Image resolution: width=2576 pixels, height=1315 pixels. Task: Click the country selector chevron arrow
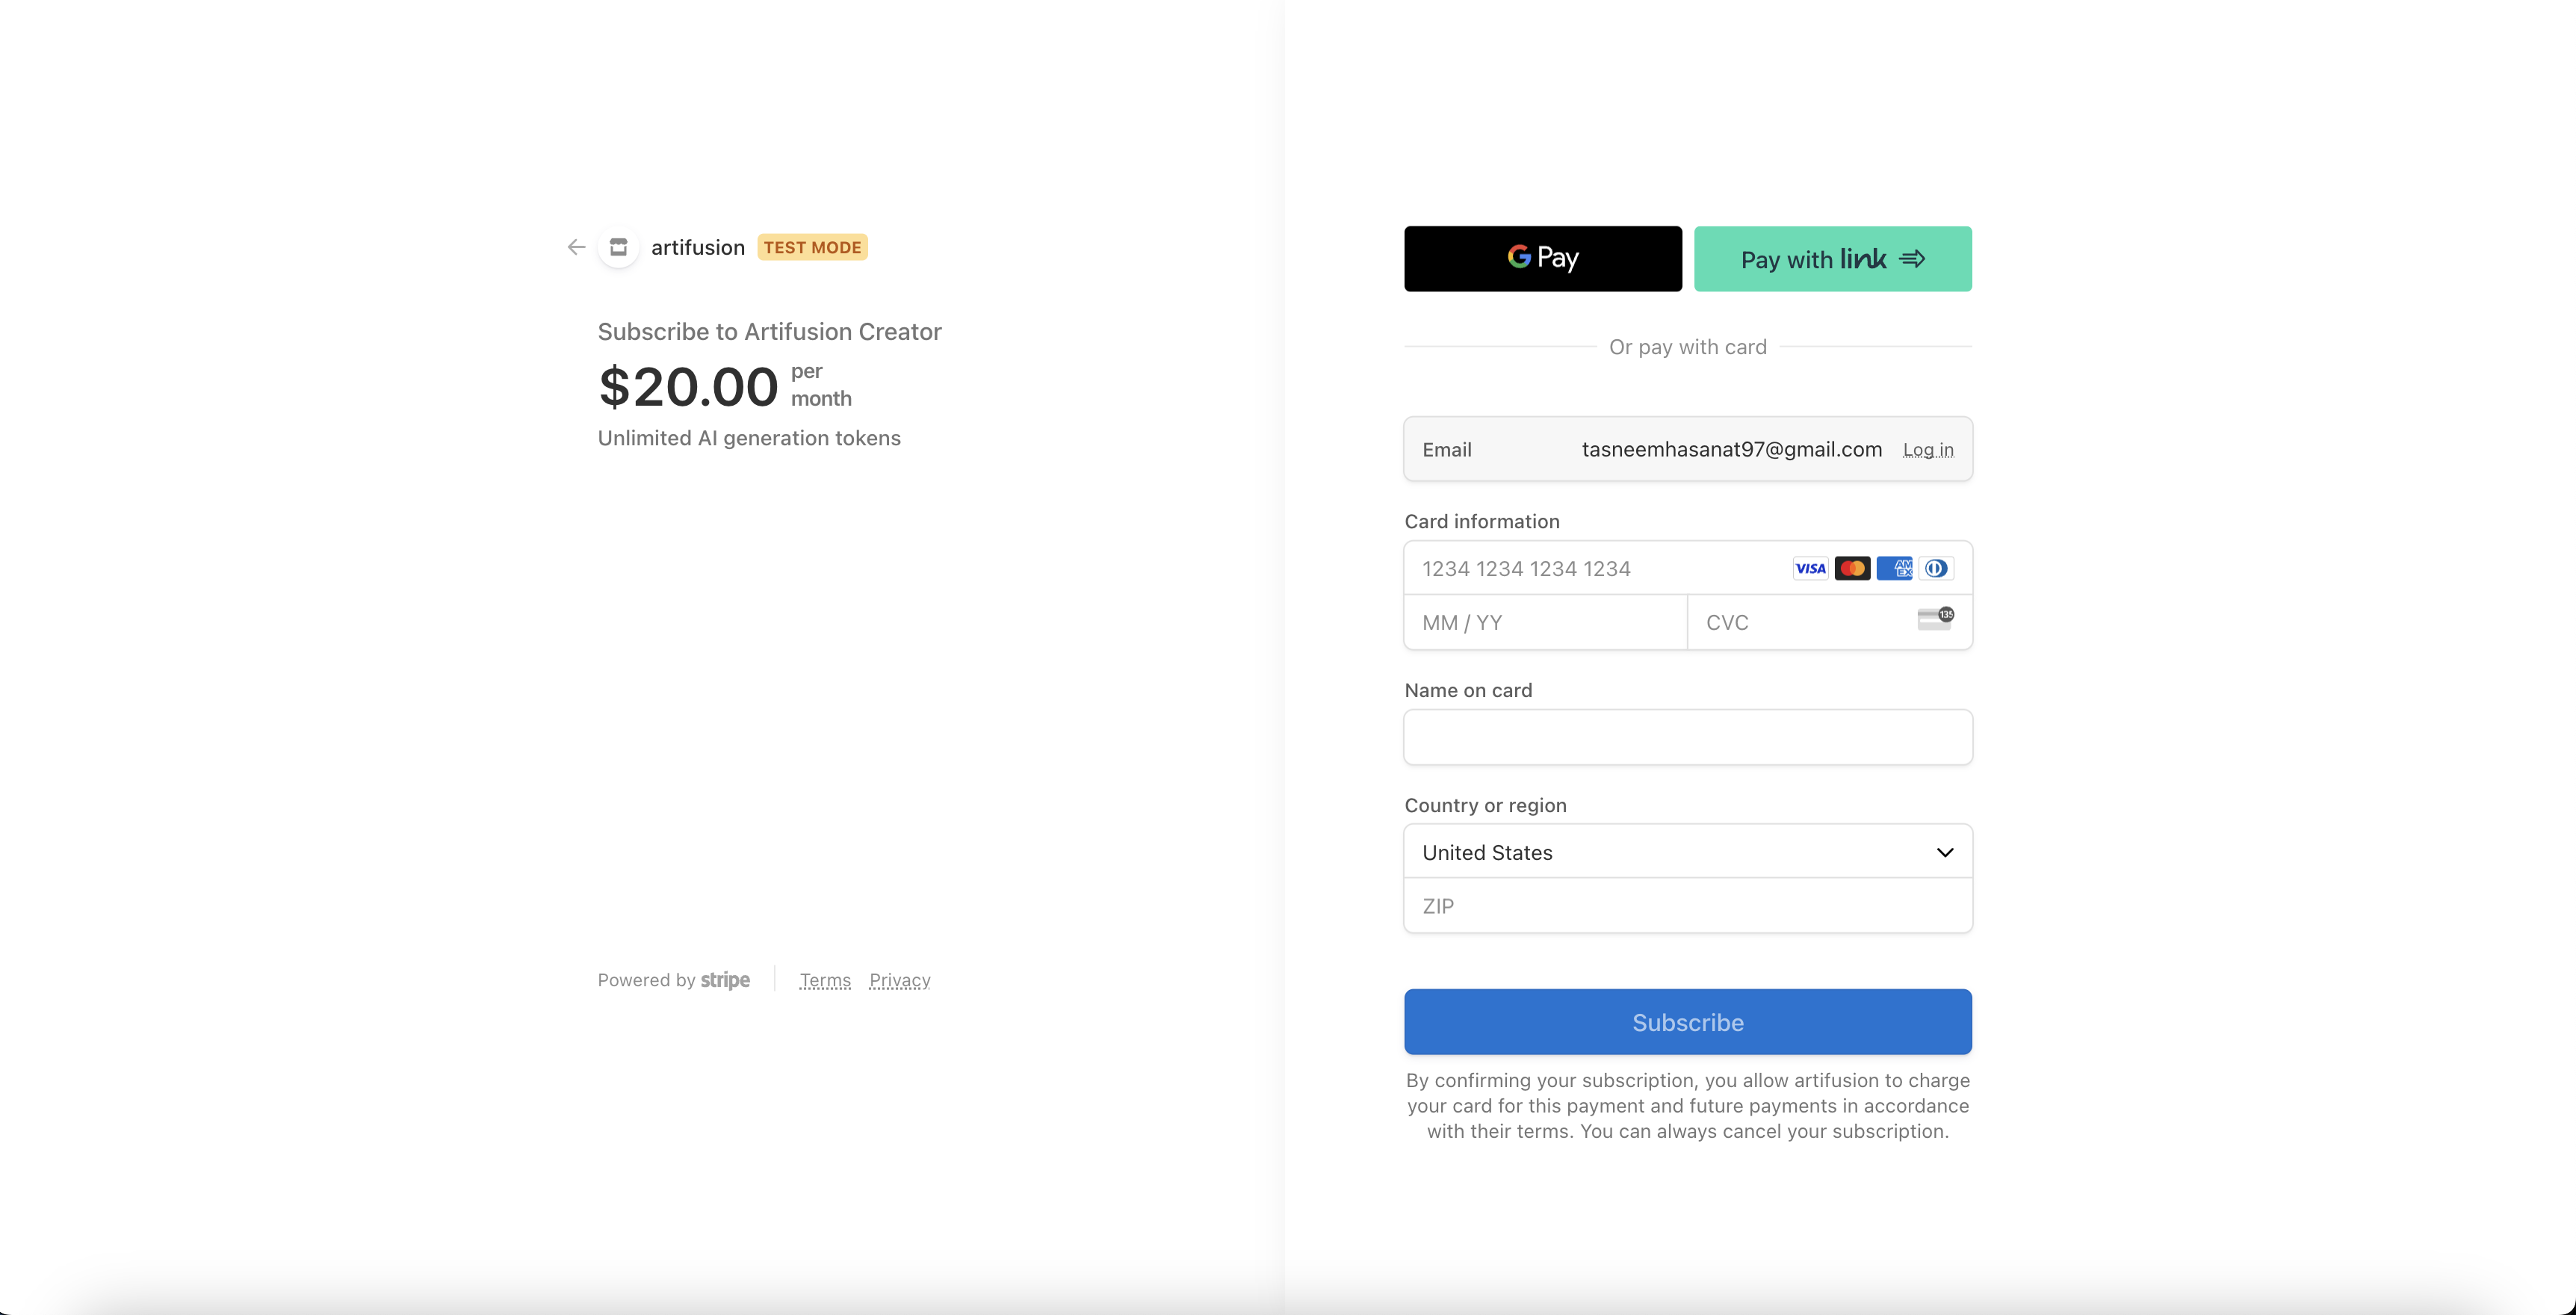click(1945, 853)
